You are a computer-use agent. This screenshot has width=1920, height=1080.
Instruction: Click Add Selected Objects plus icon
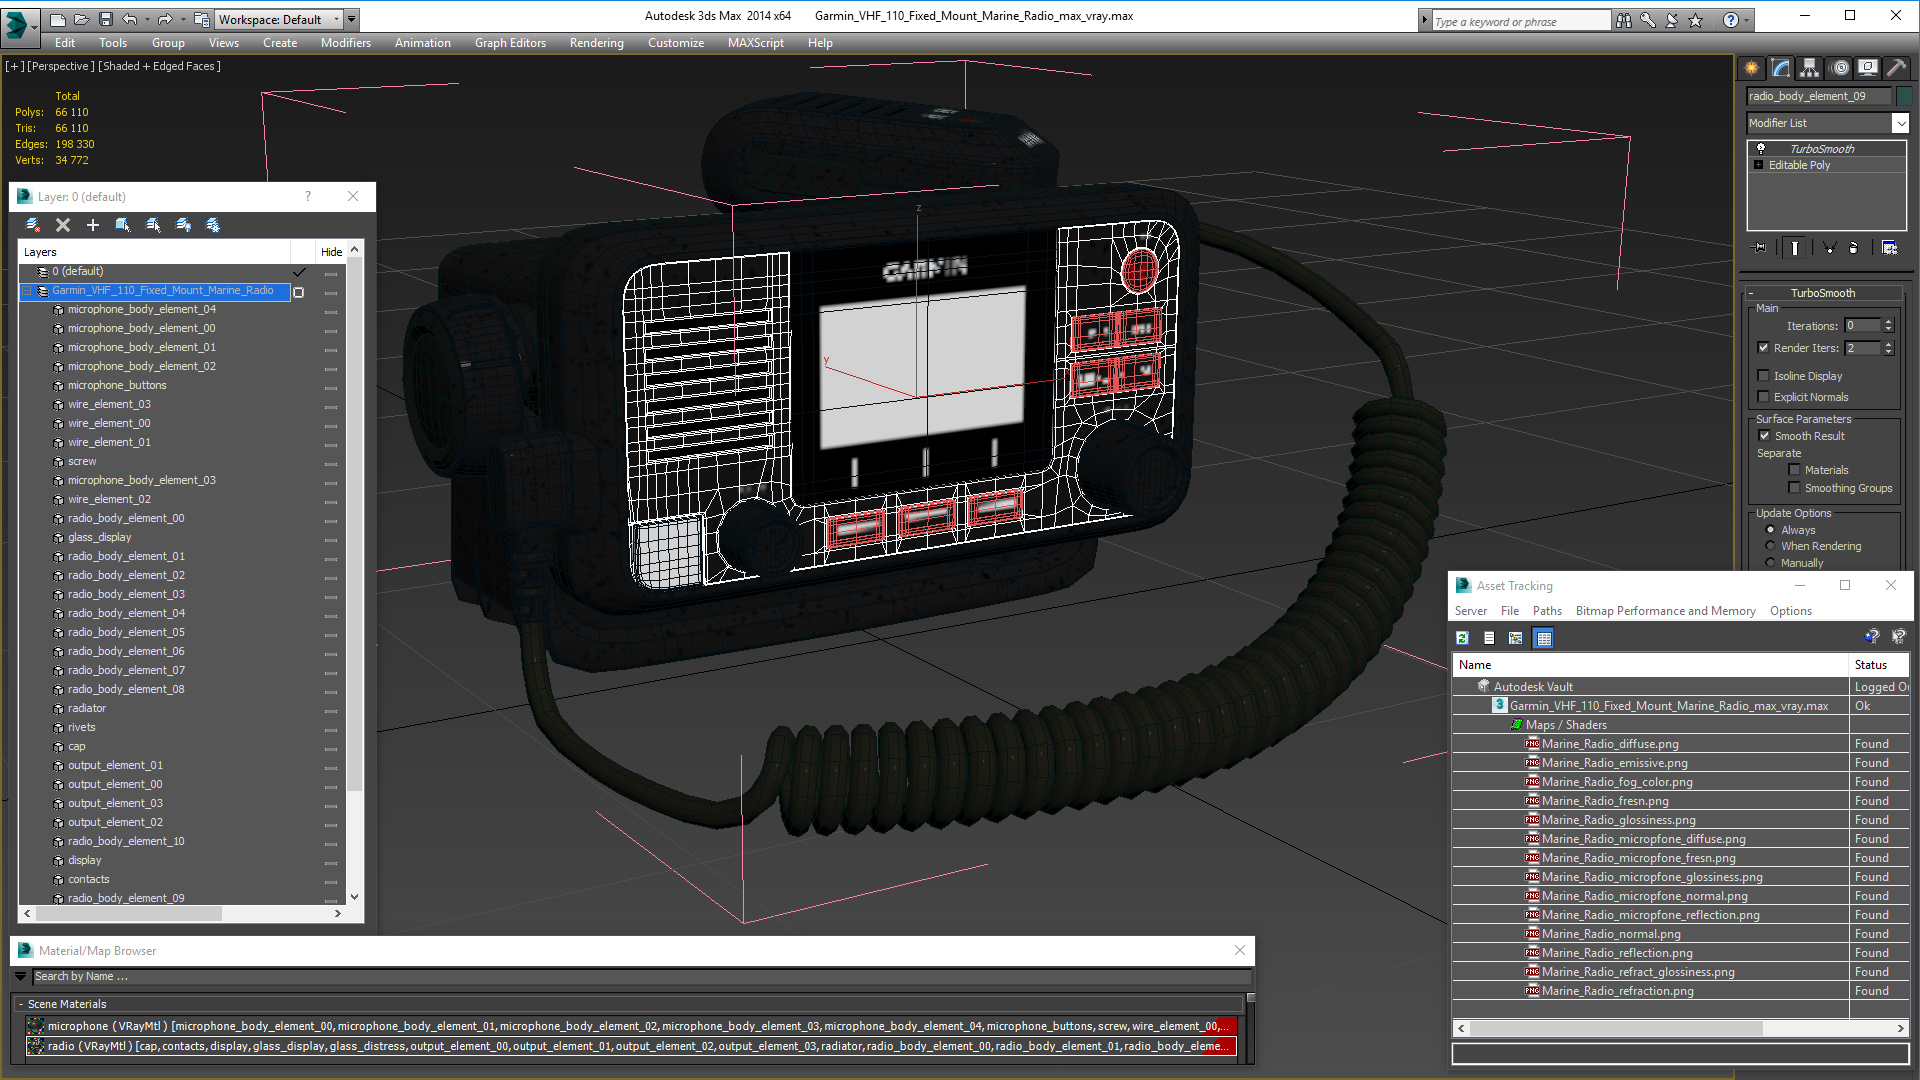[x=93, y=225]
